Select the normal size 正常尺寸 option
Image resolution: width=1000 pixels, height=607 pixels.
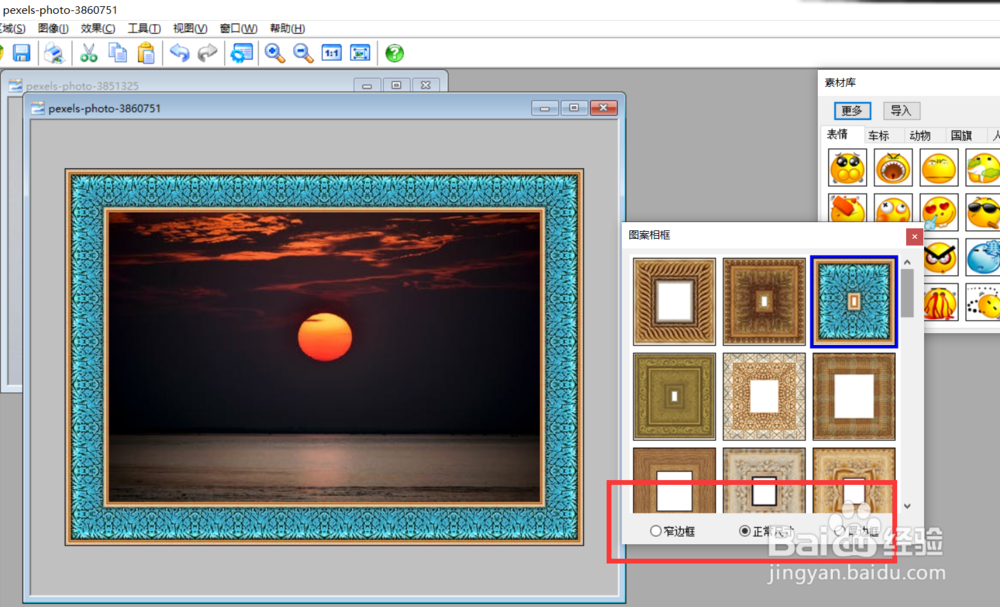click(767, 531)
